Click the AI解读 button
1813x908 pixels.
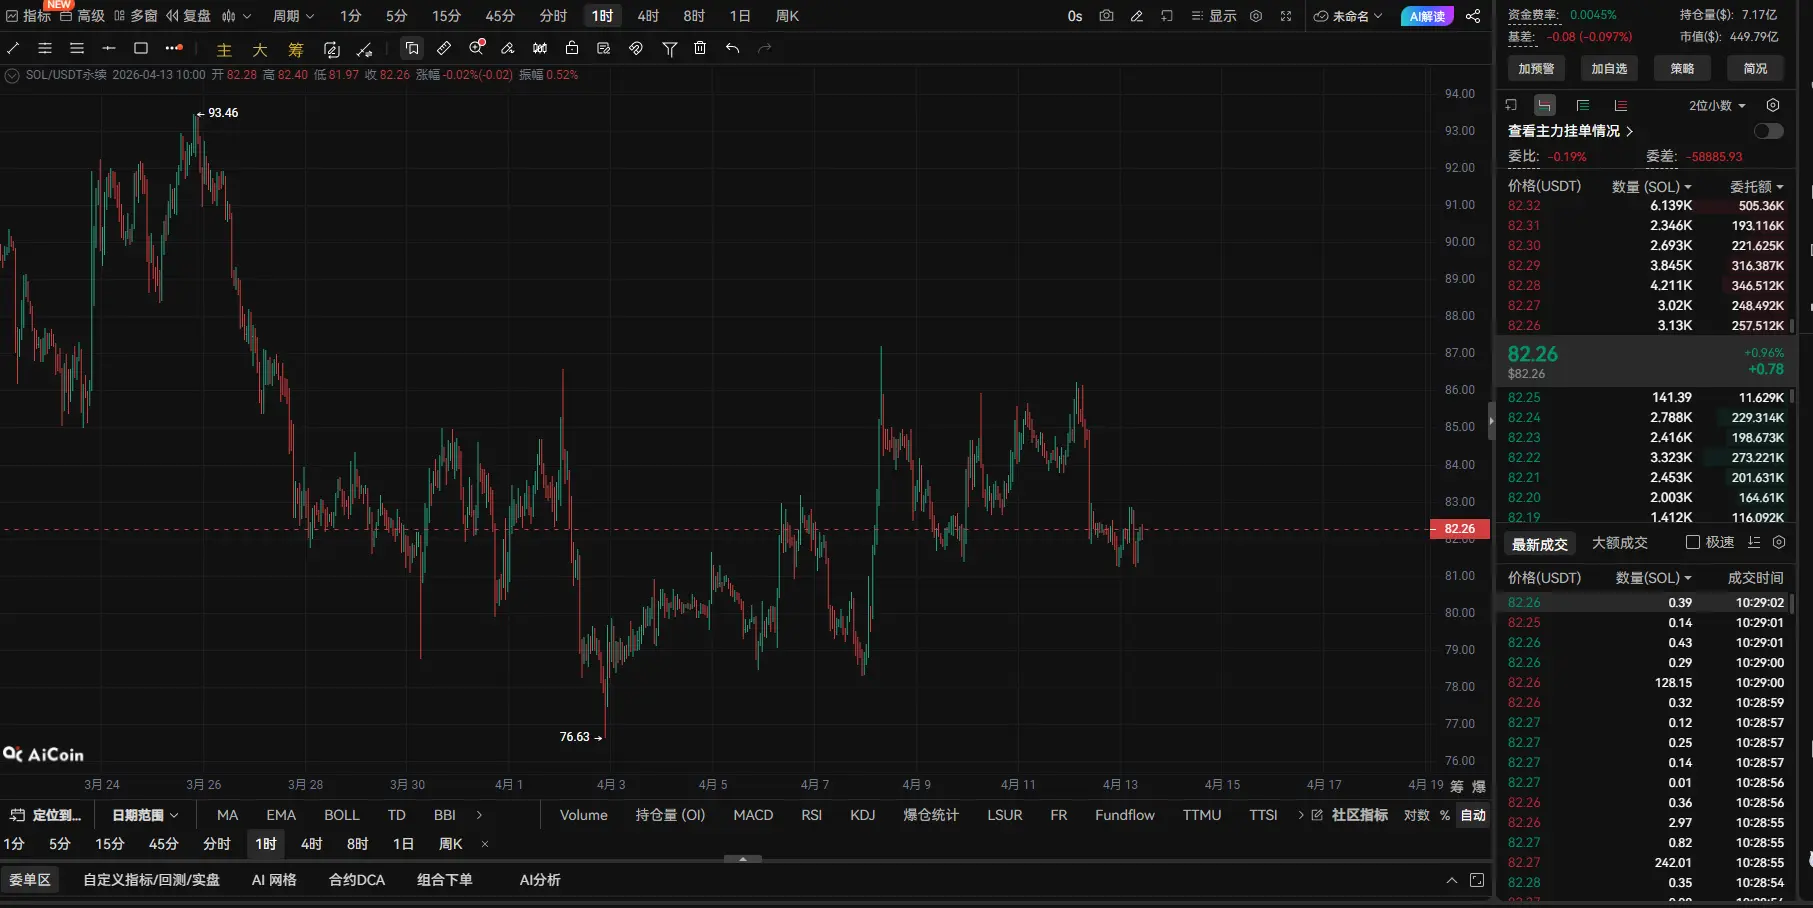point(1427,16)
